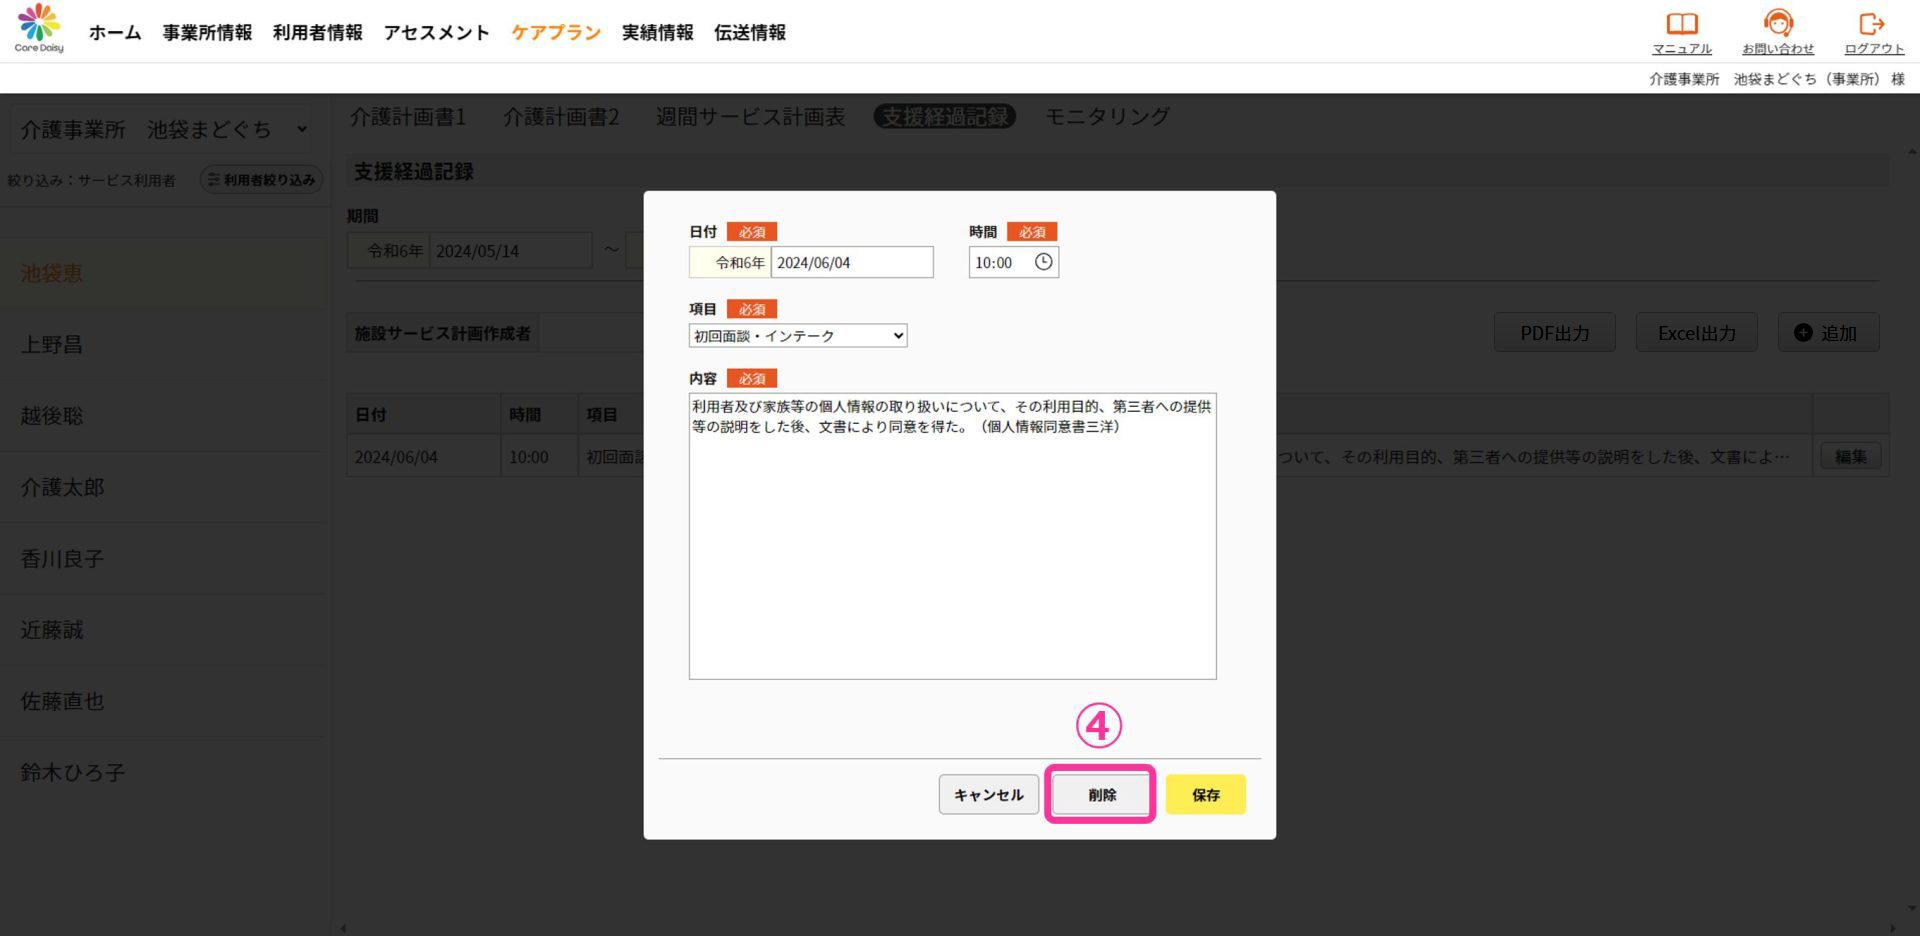Click the キャンセル button
The height and width of the screenshot is (936, 1920).
click(x=988, y=795)
